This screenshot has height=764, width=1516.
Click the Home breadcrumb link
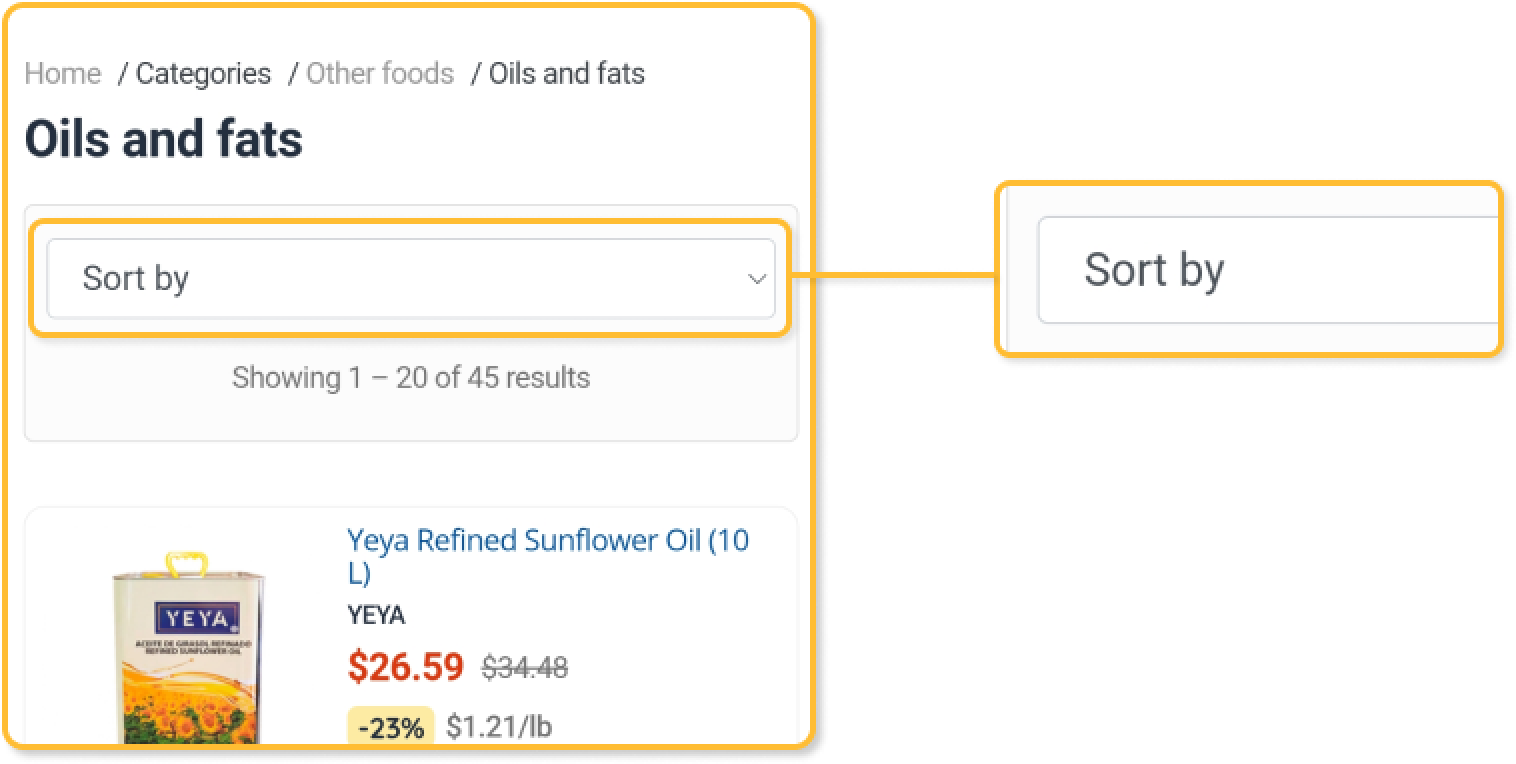(x=62, y=74)
